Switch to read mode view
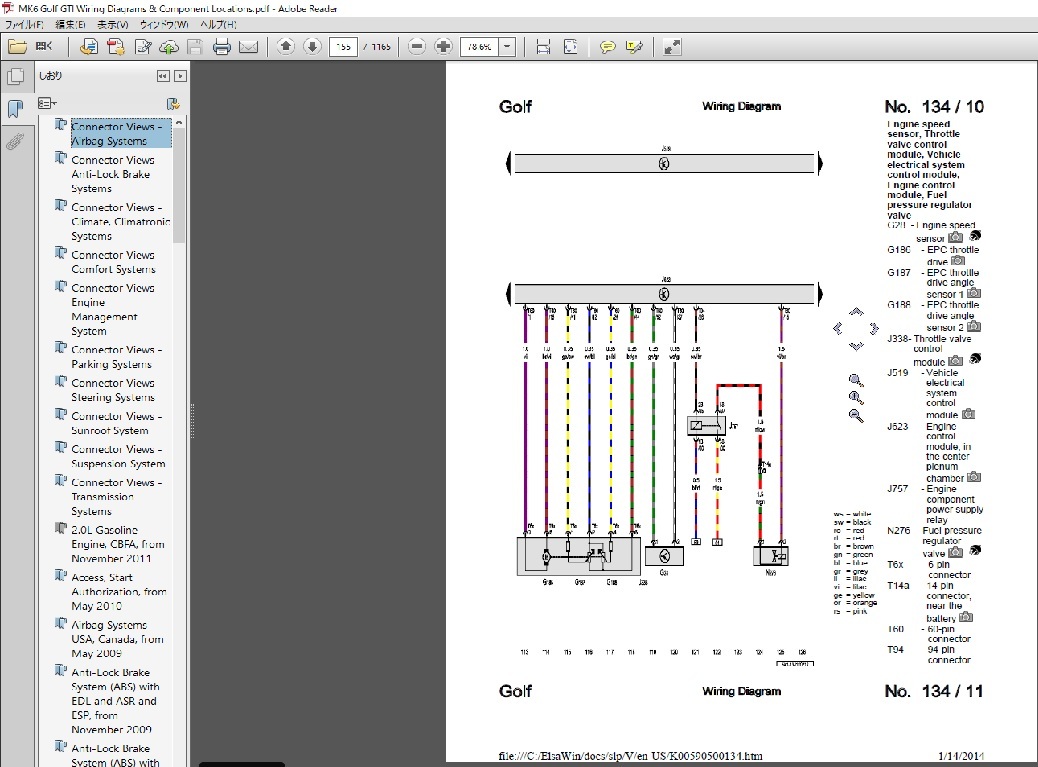This screenshot has width=1038, height=767. pyautogui.click(x=672, y=46)
